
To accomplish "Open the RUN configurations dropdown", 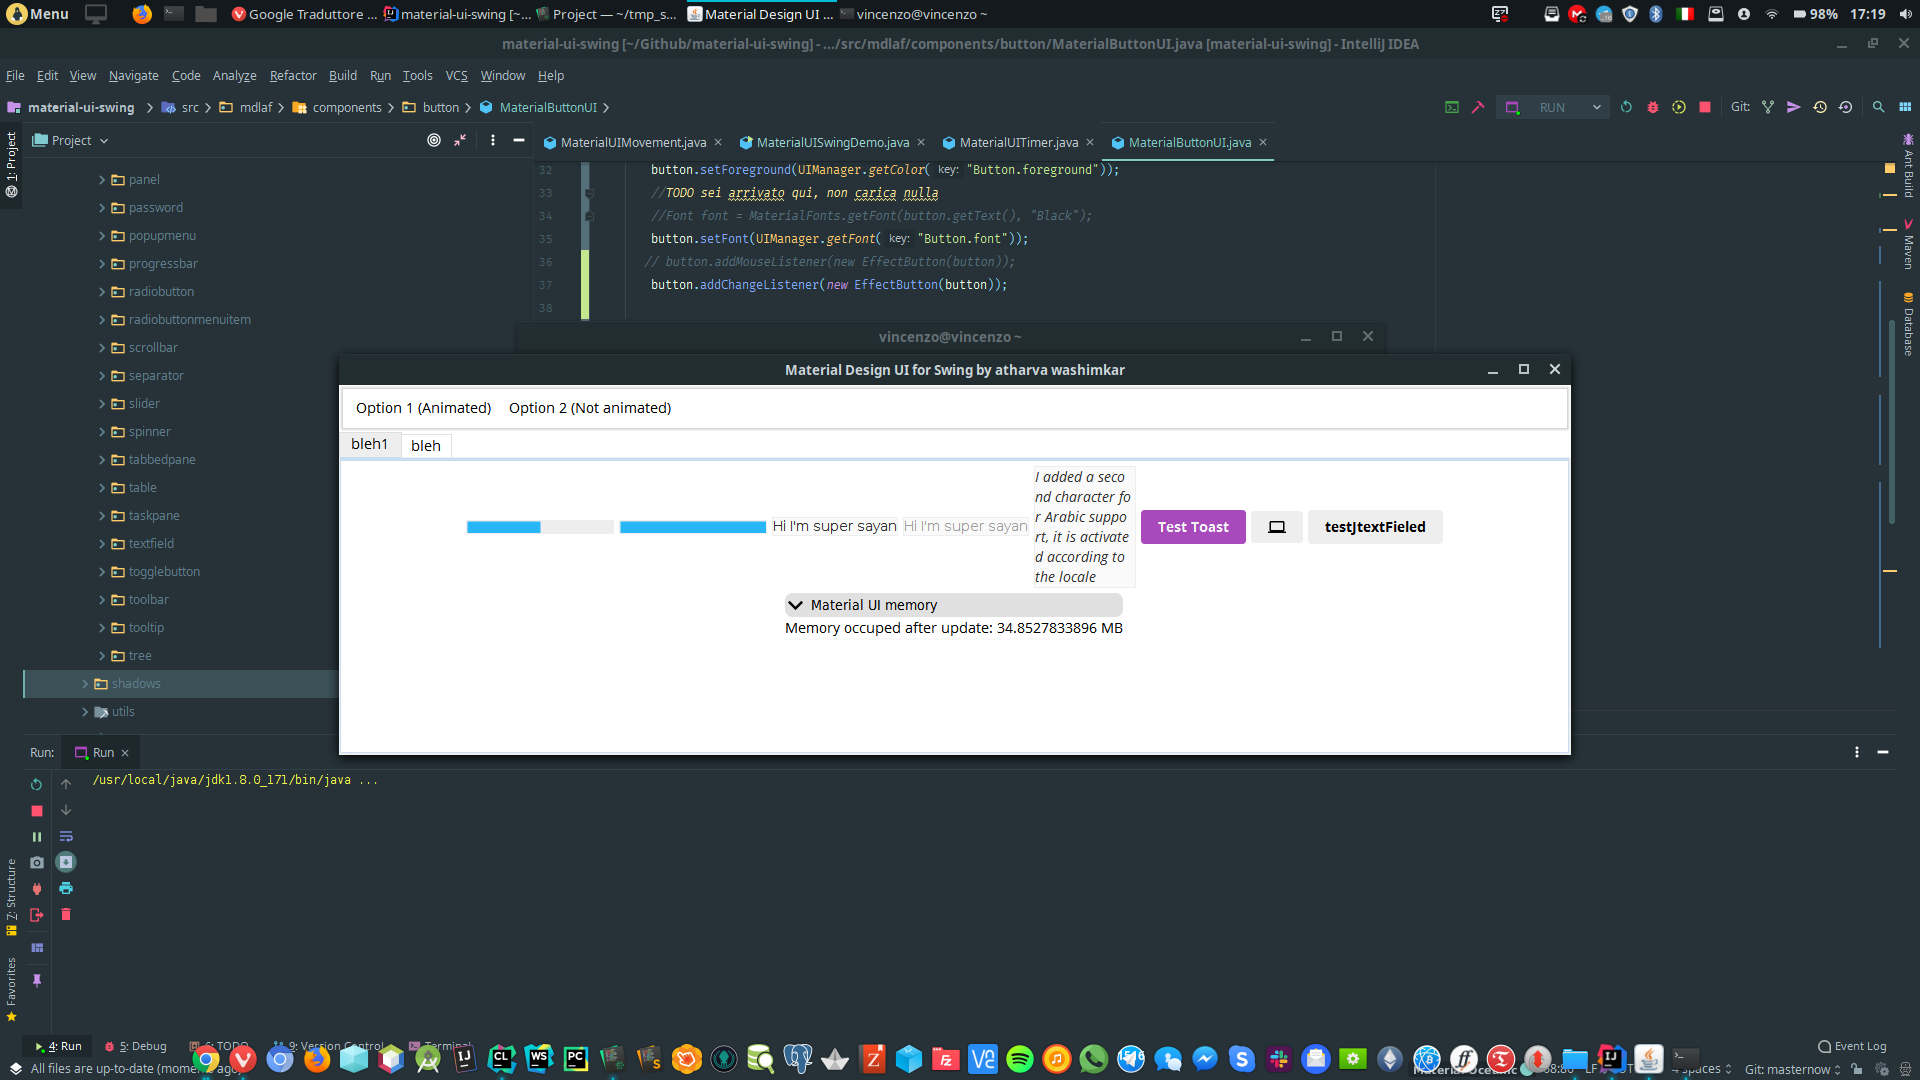I will click(1597, 107).
